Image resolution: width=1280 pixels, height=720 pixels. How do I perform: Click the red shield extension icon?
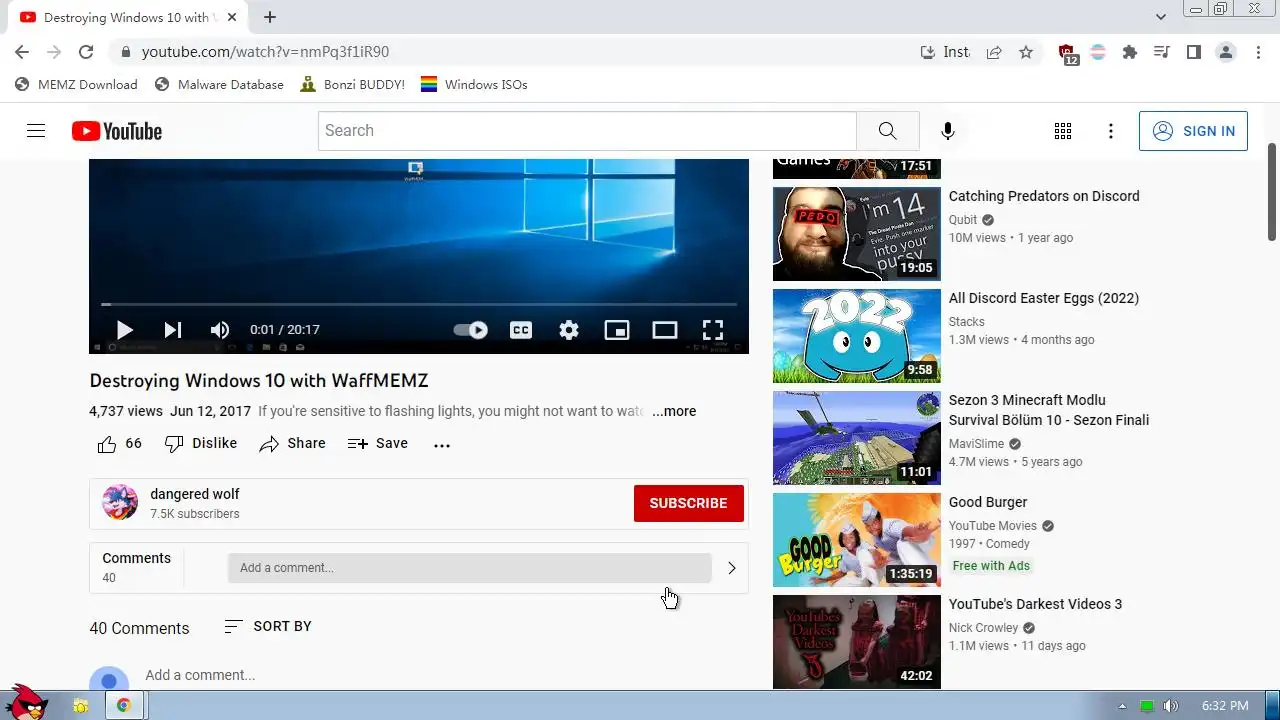tap(1068, 53)
